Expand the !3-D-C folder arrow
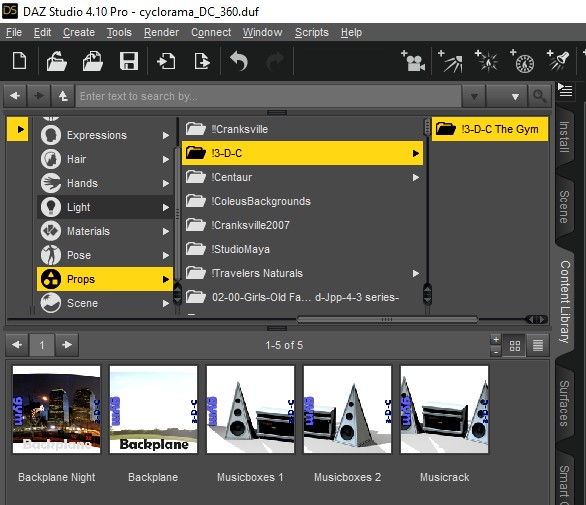Image resolution: width=586 pixels, height=505 pixels. tap(416, 153)
